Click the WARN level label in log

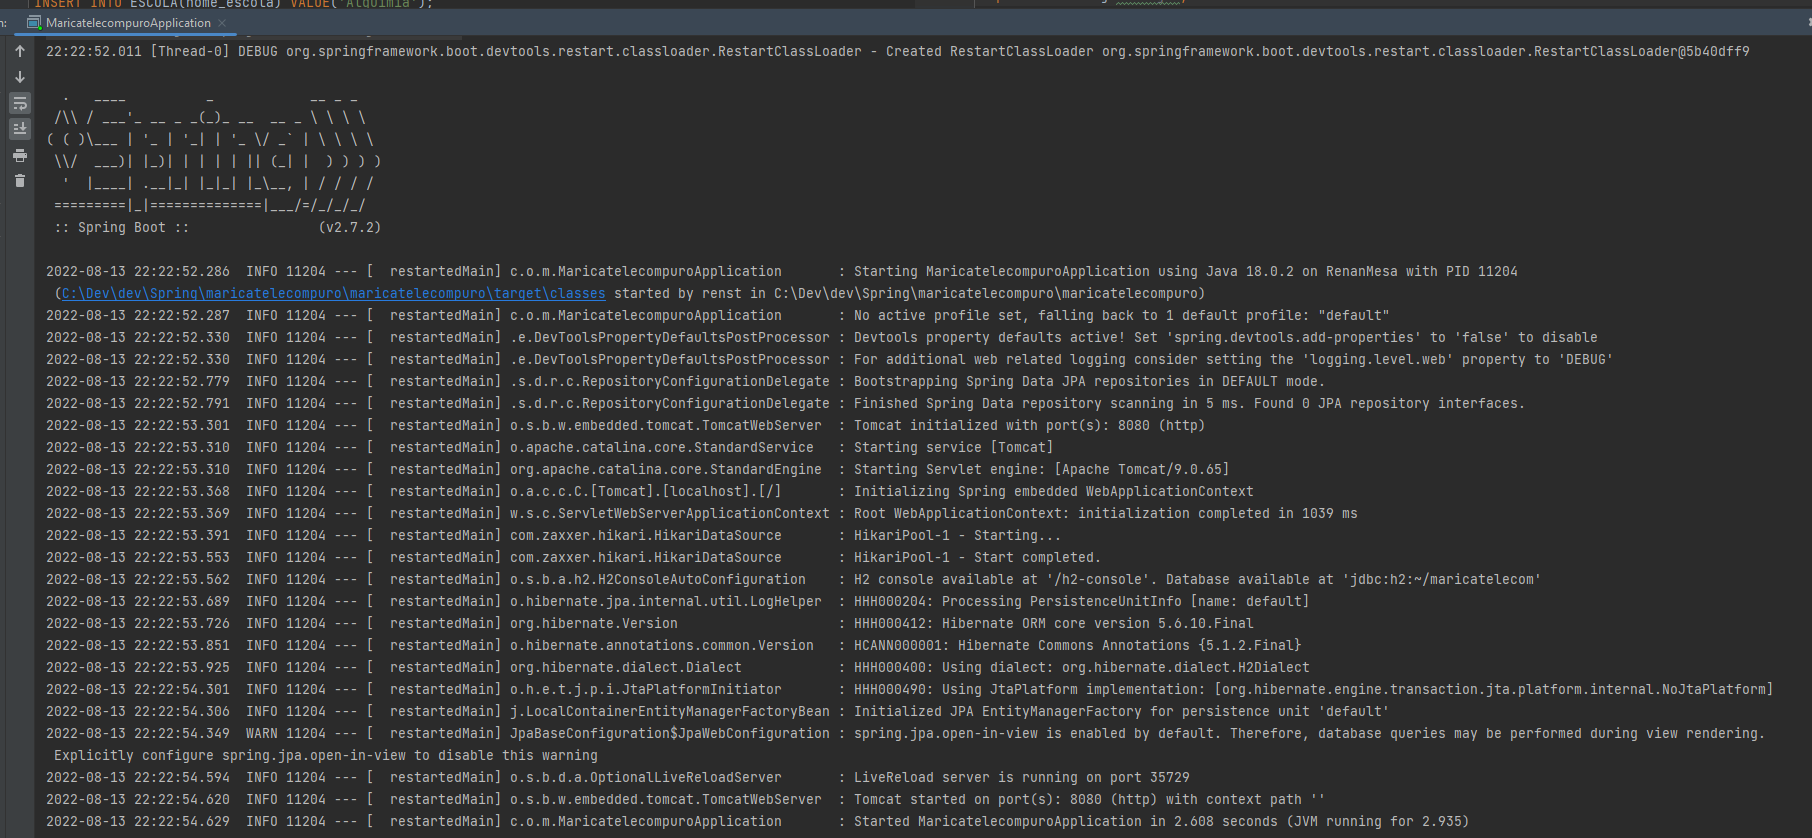point(262,734)
